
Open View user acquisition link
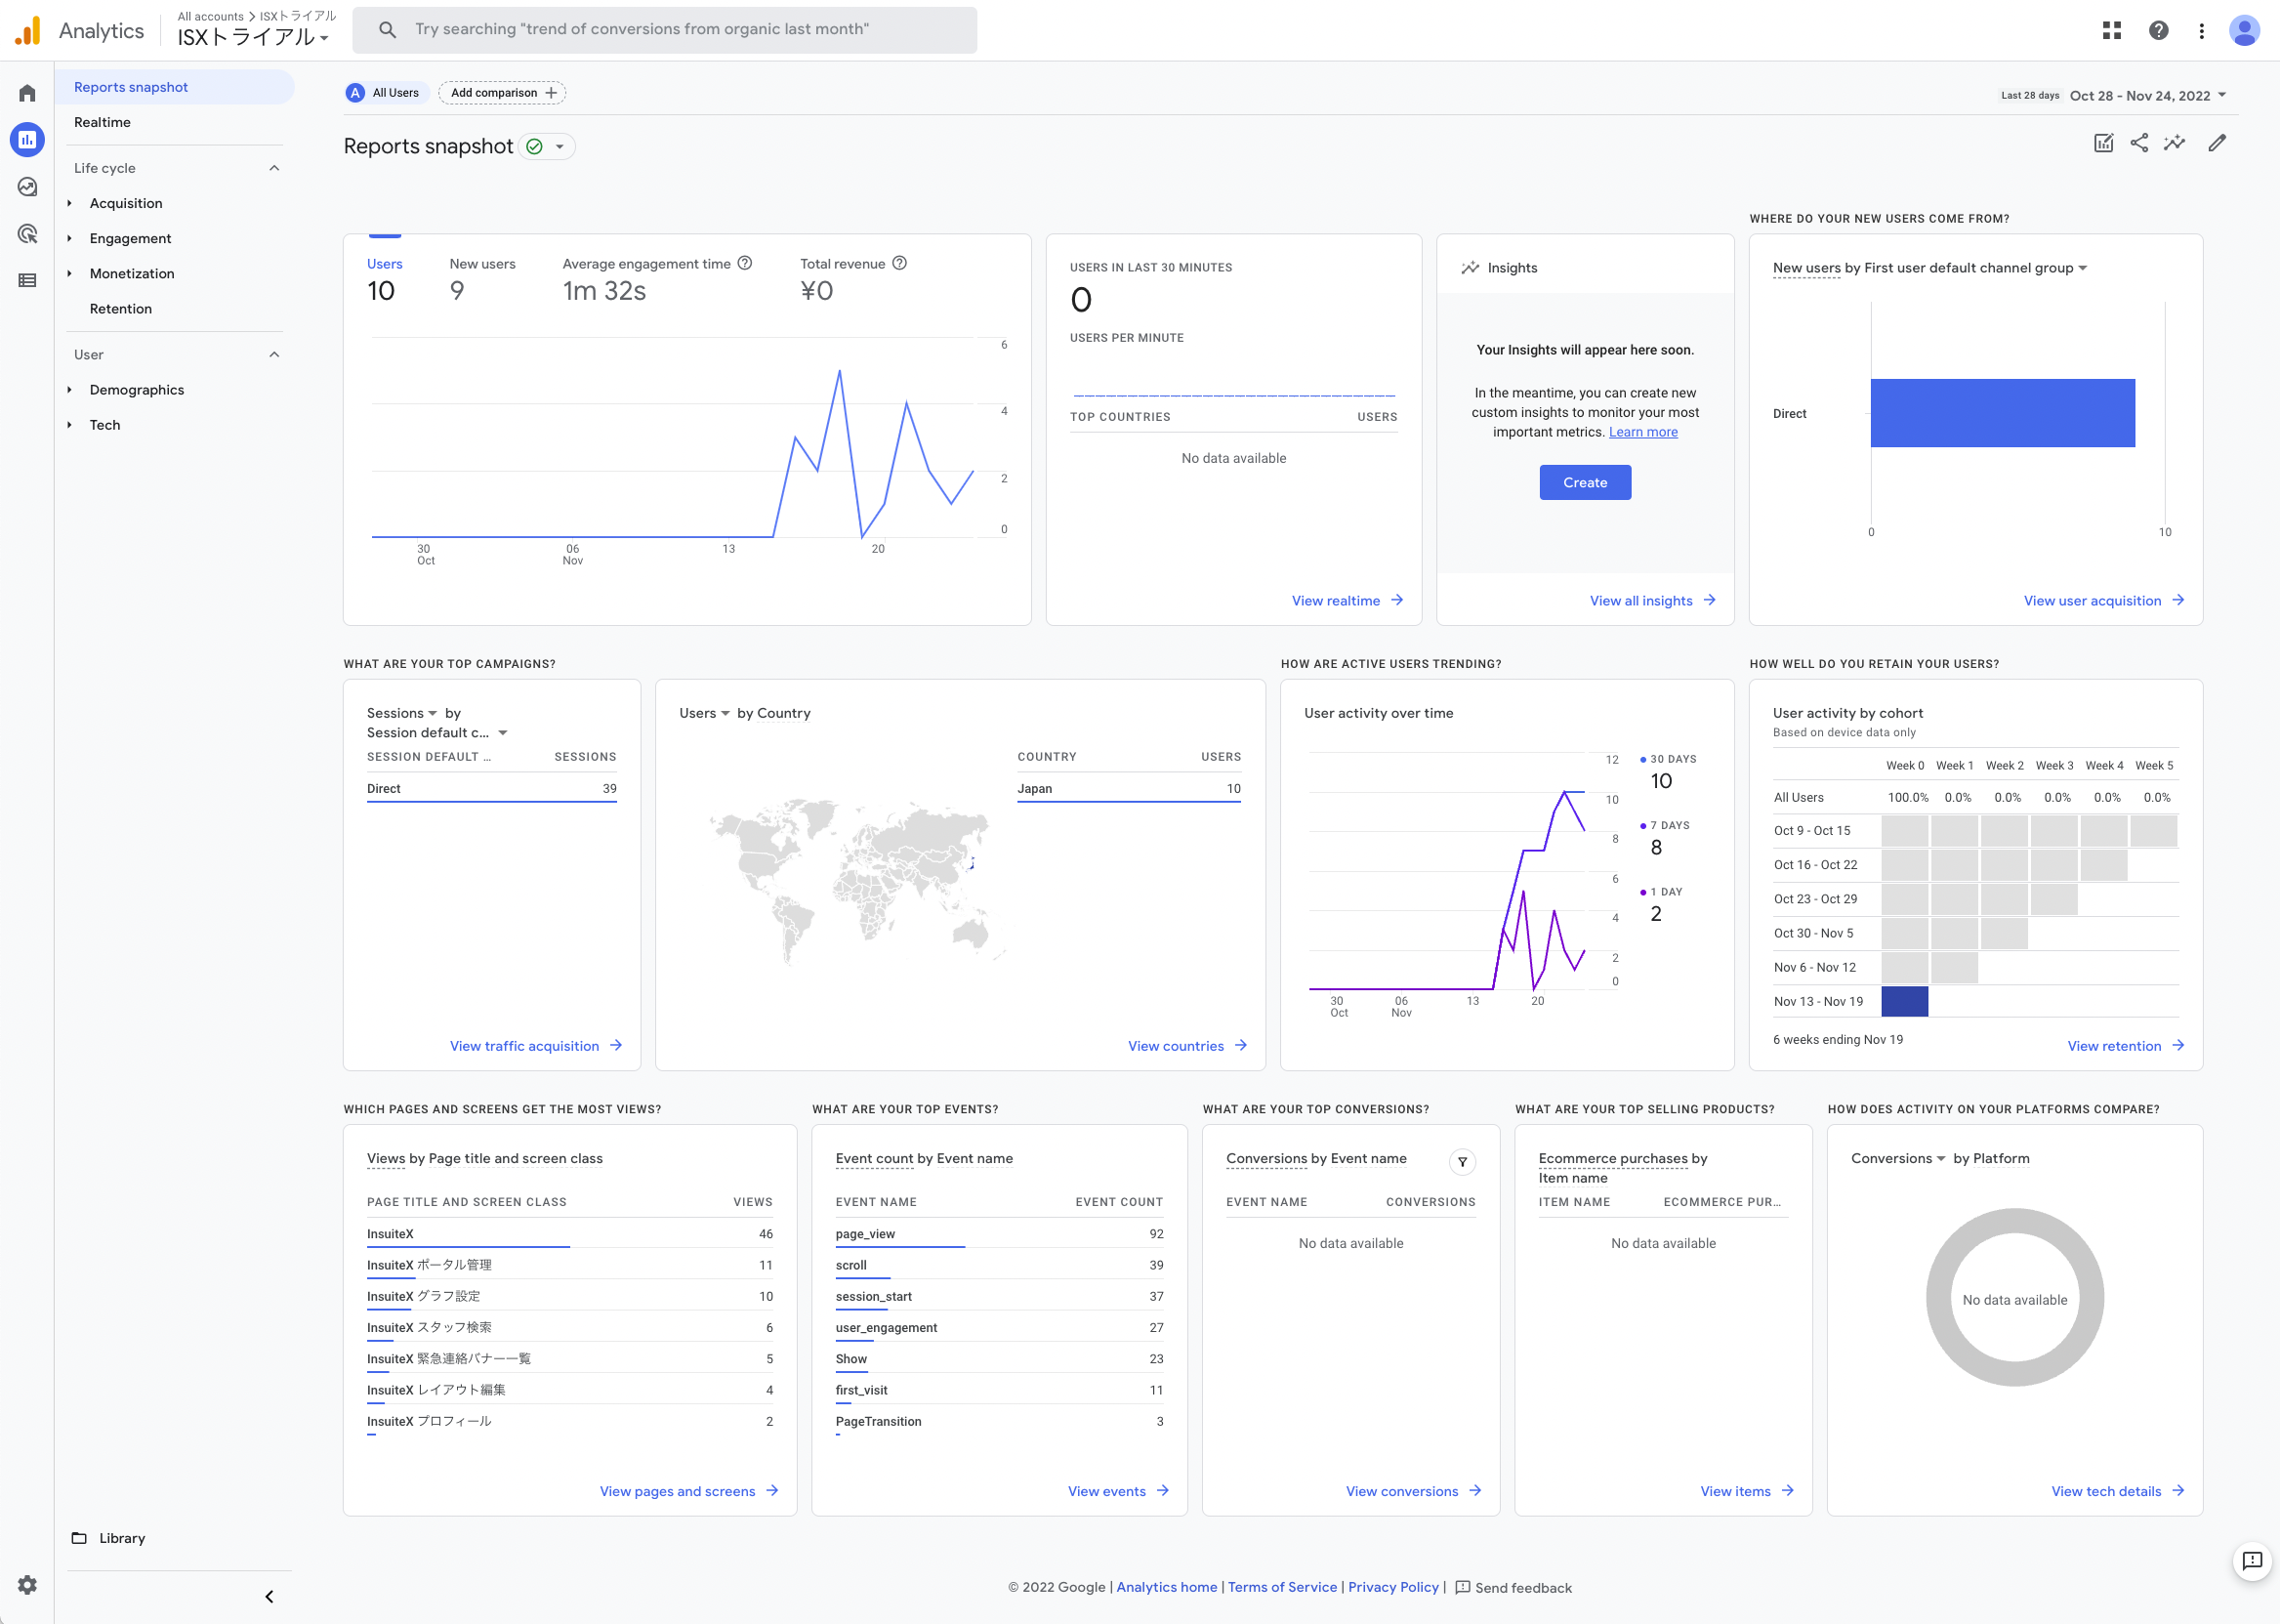tap(2103, 600)
